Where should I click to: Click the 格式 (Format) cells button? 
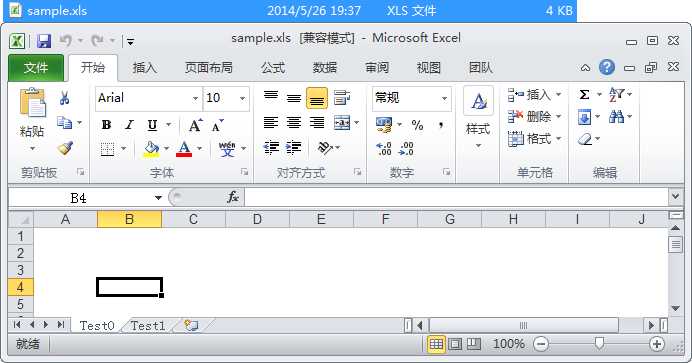click(x=534, y=139)
